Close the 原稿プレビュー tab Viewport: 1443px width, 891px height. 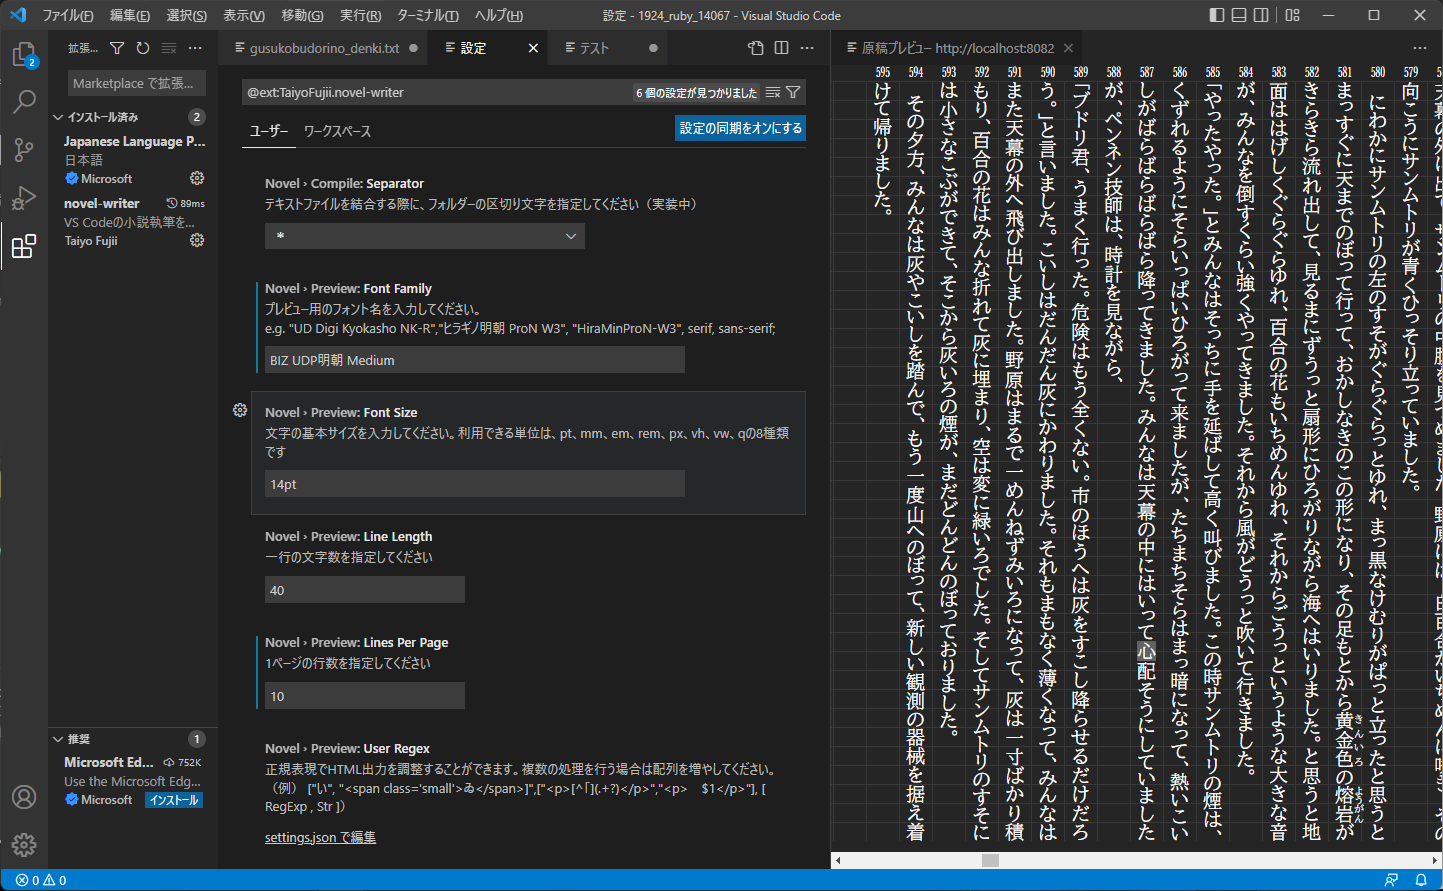pos(1068,48)
